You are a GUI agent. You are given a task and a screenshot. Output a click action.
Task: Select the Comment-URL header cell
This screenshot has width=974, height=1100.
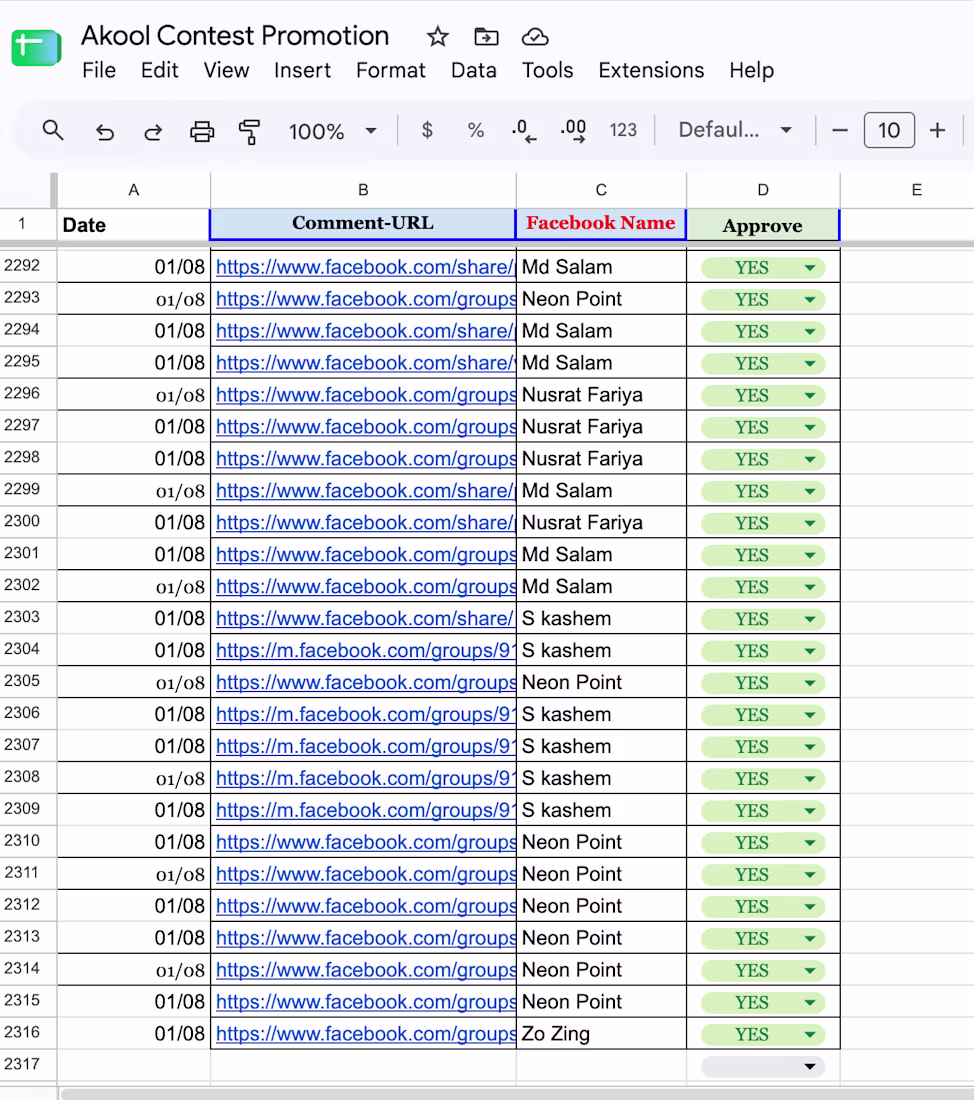click(x=363, y=224)
